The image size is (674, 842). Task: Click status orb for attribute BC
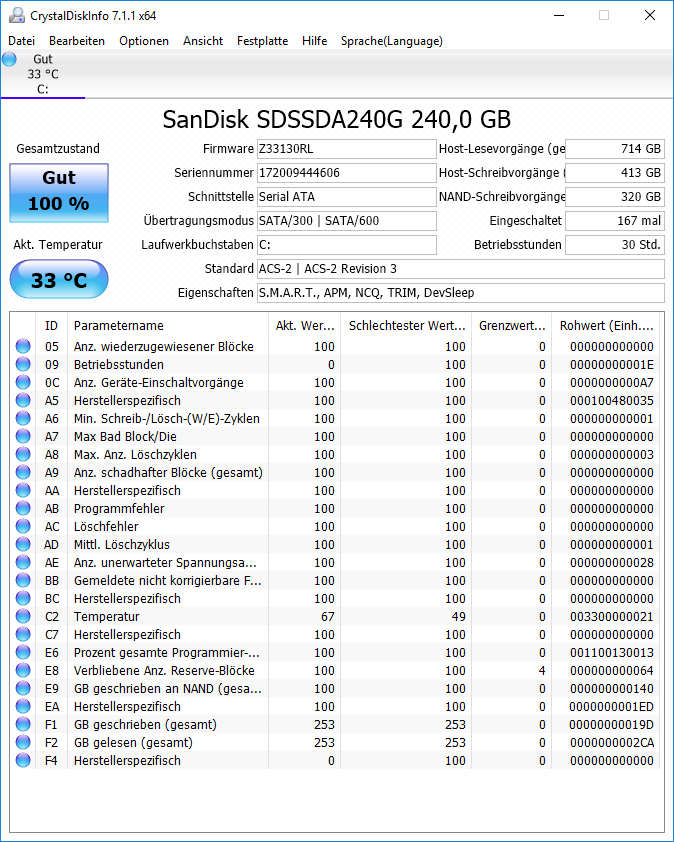point(23,598)
